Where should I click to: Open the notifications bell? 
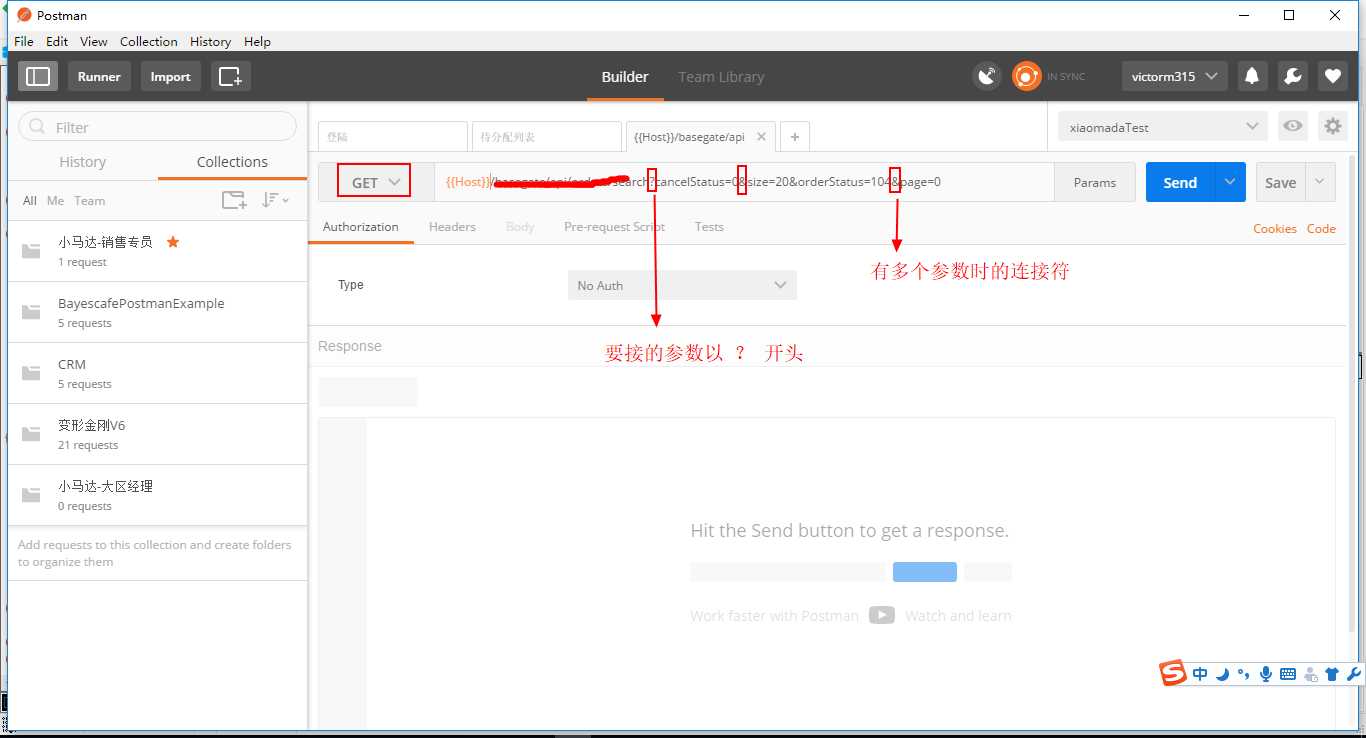click(1251, 76)
